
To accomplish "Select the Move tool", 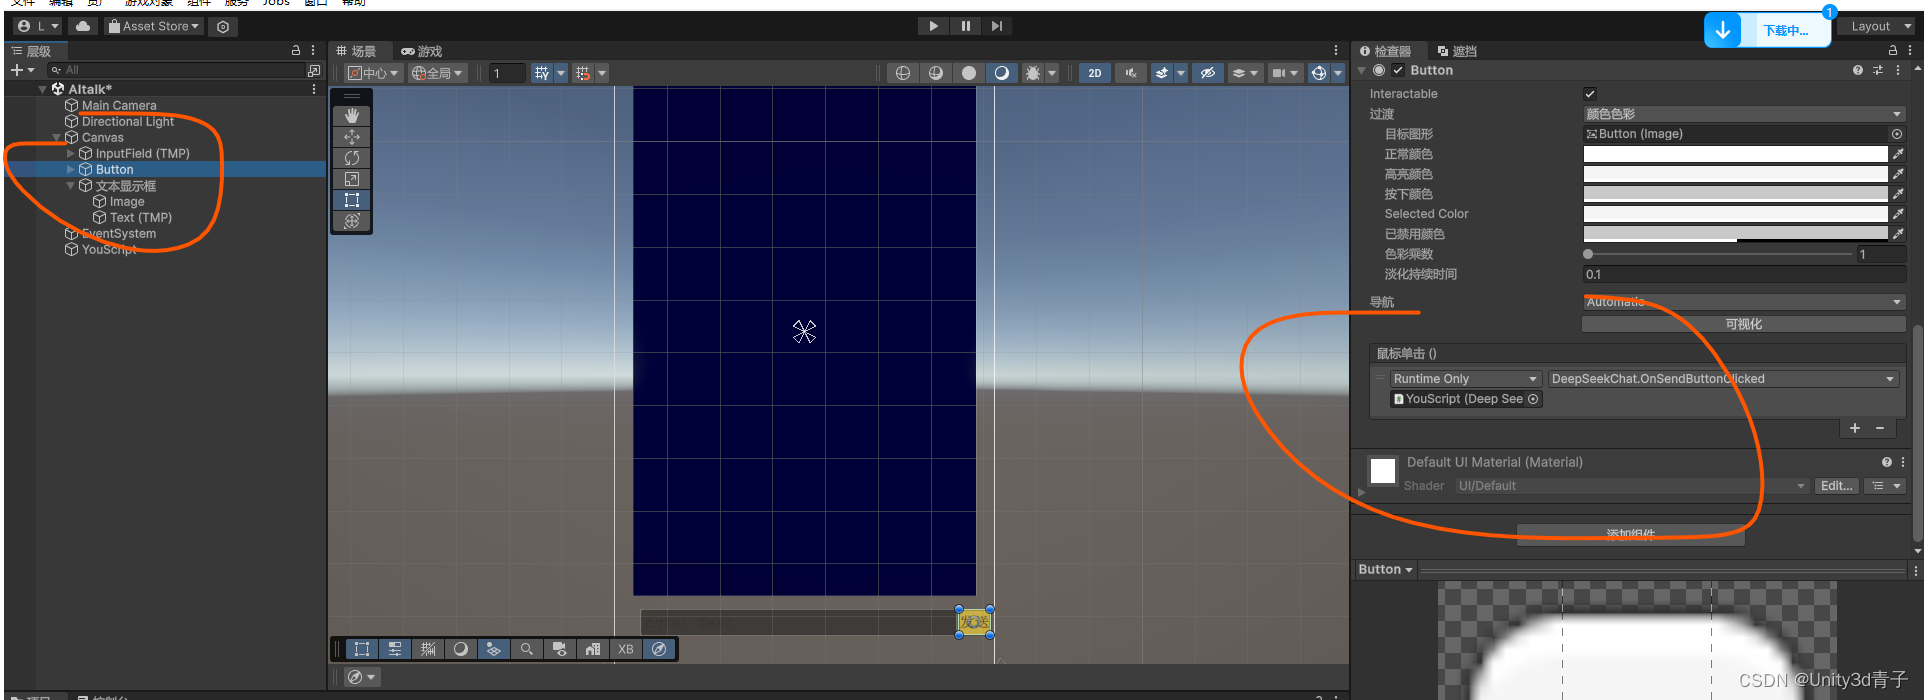I will tap(352, 137).
